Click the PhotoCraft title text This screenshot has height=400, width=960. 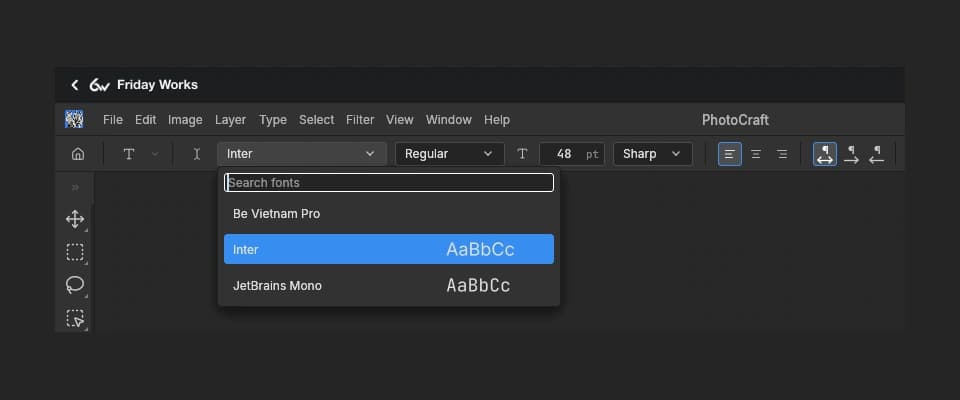tap(735, 120)
